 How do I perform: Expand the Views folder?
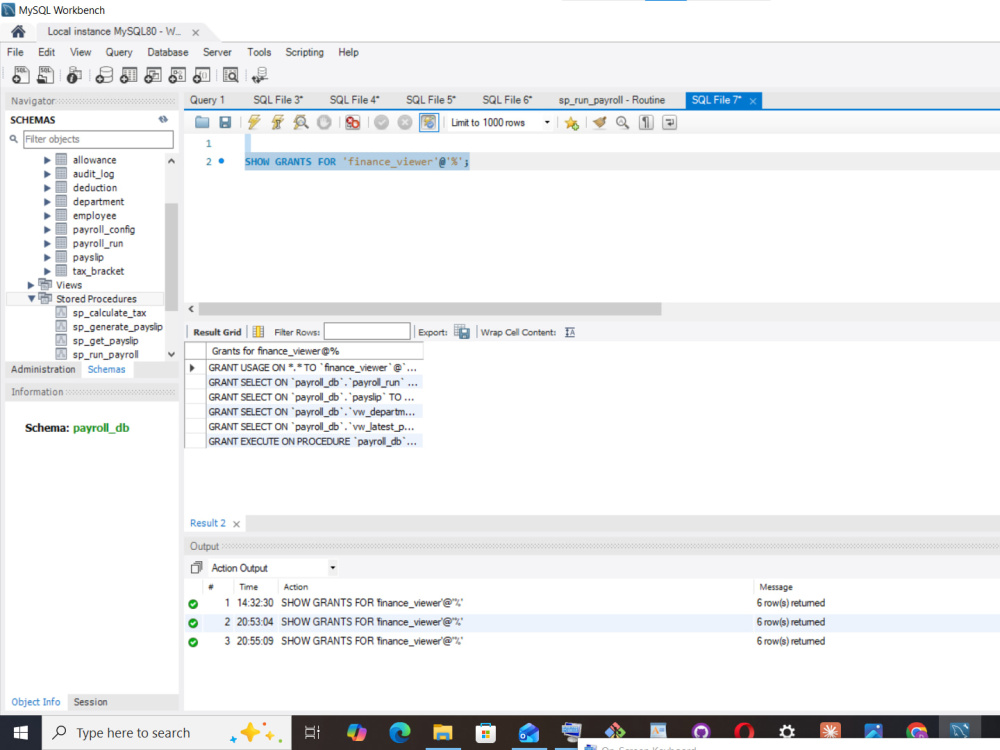point(31,285)
